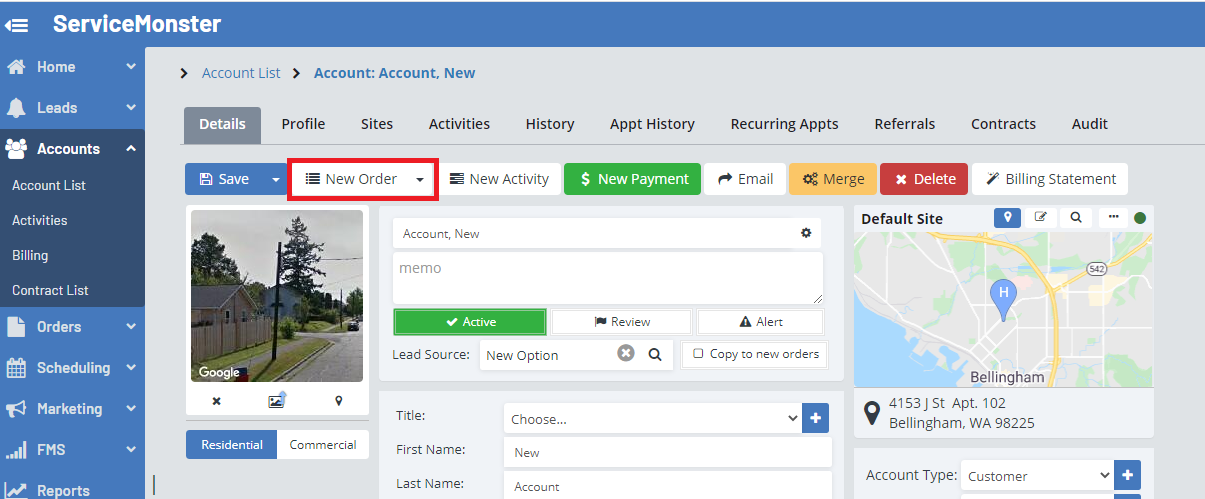Expand Leads menu chevron

(x=131, y=108)
